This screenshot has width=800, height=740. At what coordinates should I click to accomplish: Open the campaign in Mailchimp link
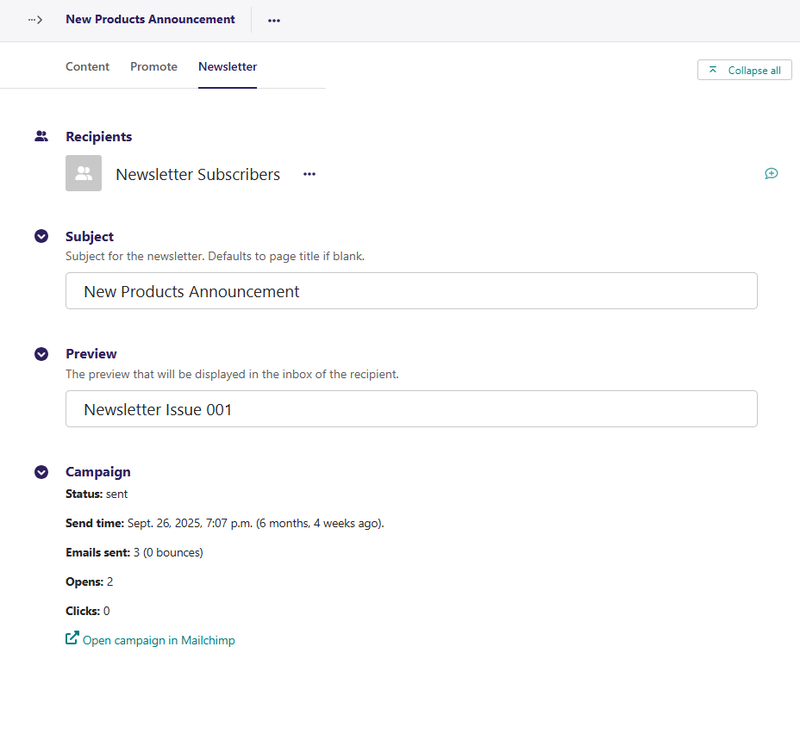pos(158,640)
